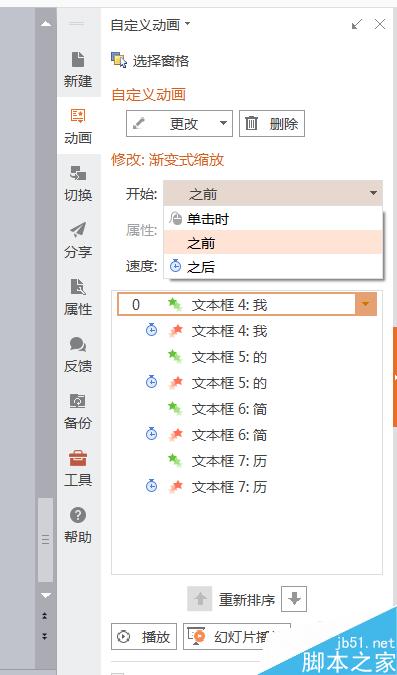Select the 动画 sidebar tab
The image size is (397, 675).
(x=78, y=126)
